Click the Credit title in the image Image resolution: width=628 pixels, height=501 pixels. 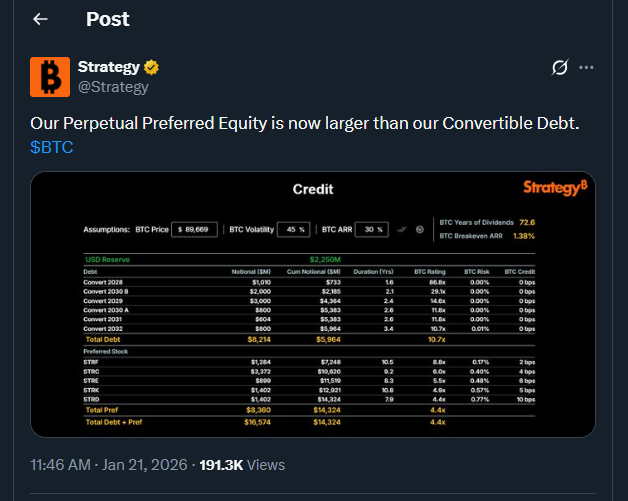[312, 189]
